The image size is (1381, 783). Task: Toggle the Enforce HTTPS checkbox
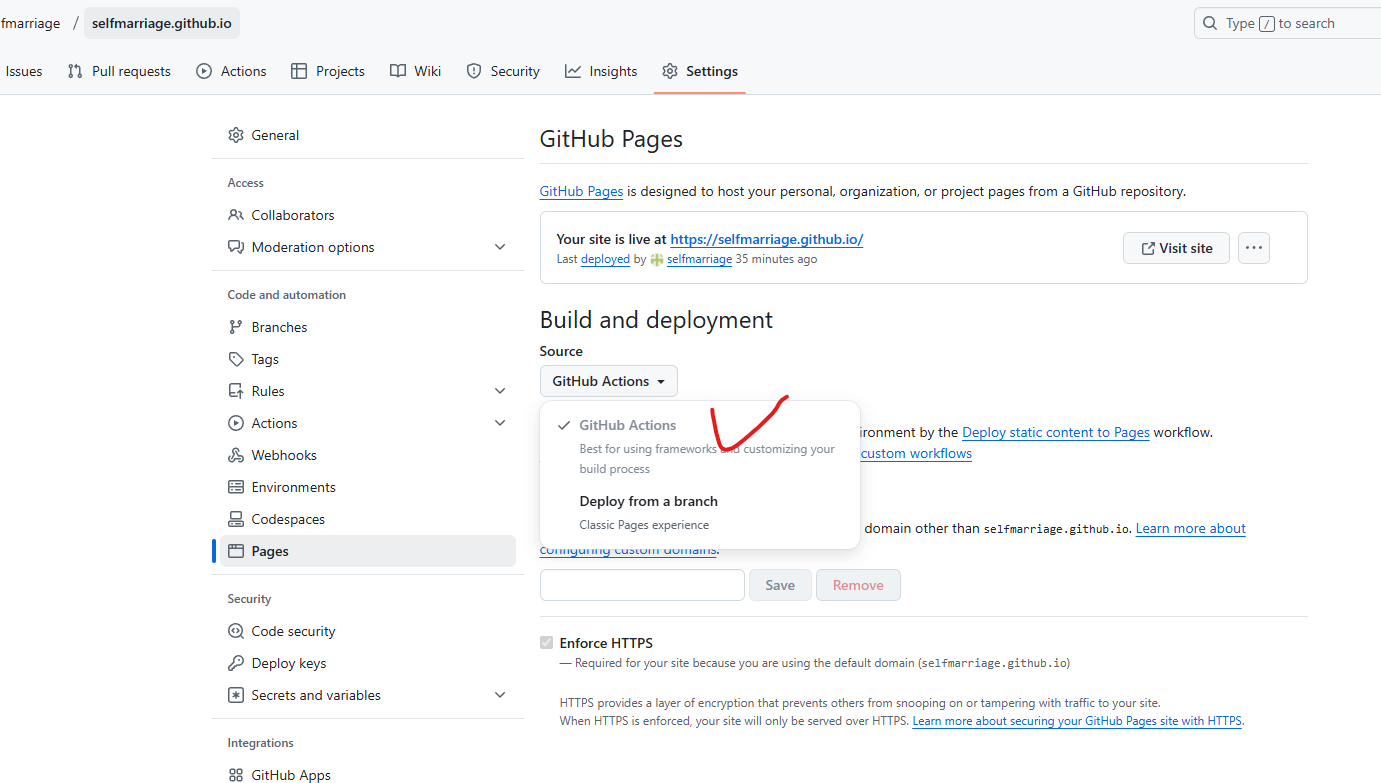[x=546, y=643]
